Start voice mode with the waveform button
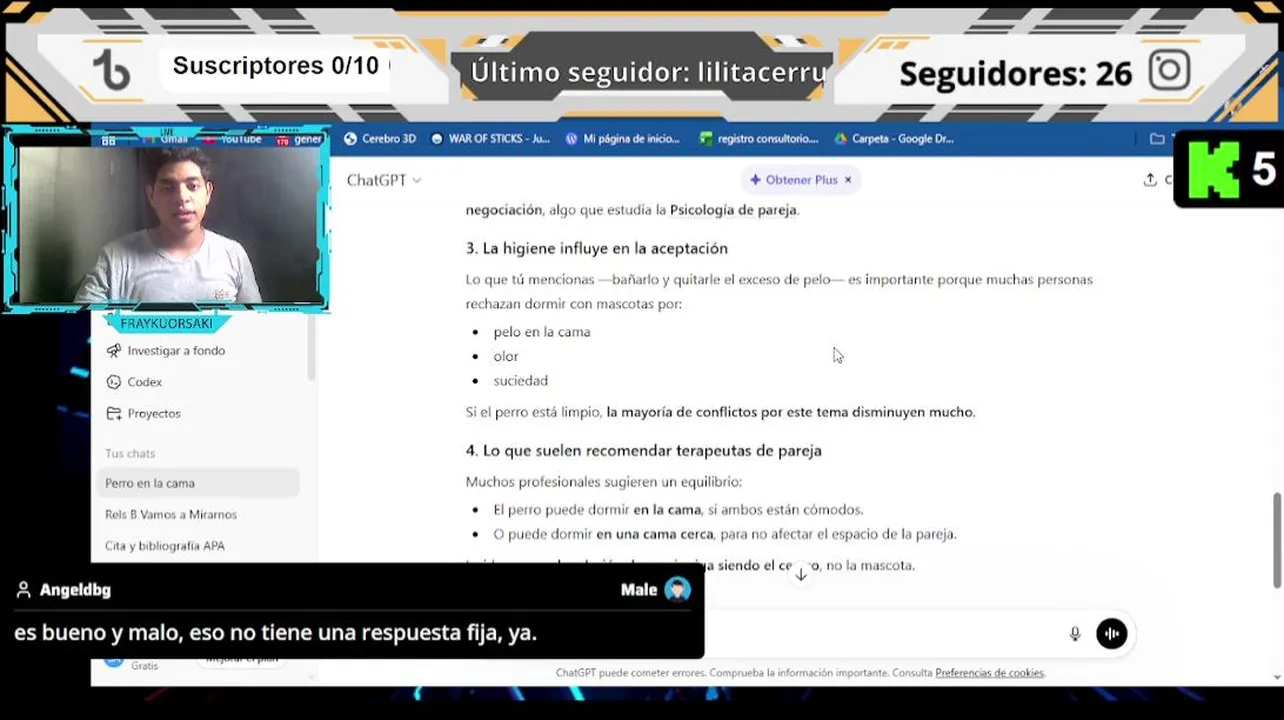This screenshot has height=720, width=1284. pos(1112,634)
